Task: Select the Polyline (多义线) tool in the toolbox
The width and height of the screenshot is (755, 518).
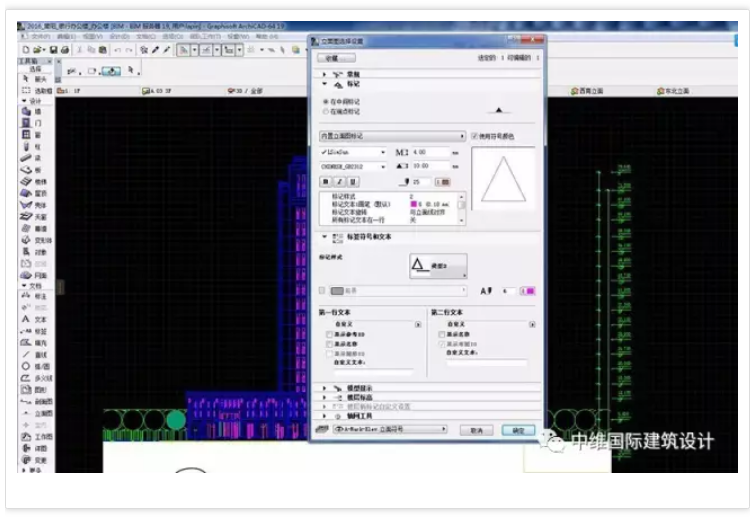Action: [36, 378]
